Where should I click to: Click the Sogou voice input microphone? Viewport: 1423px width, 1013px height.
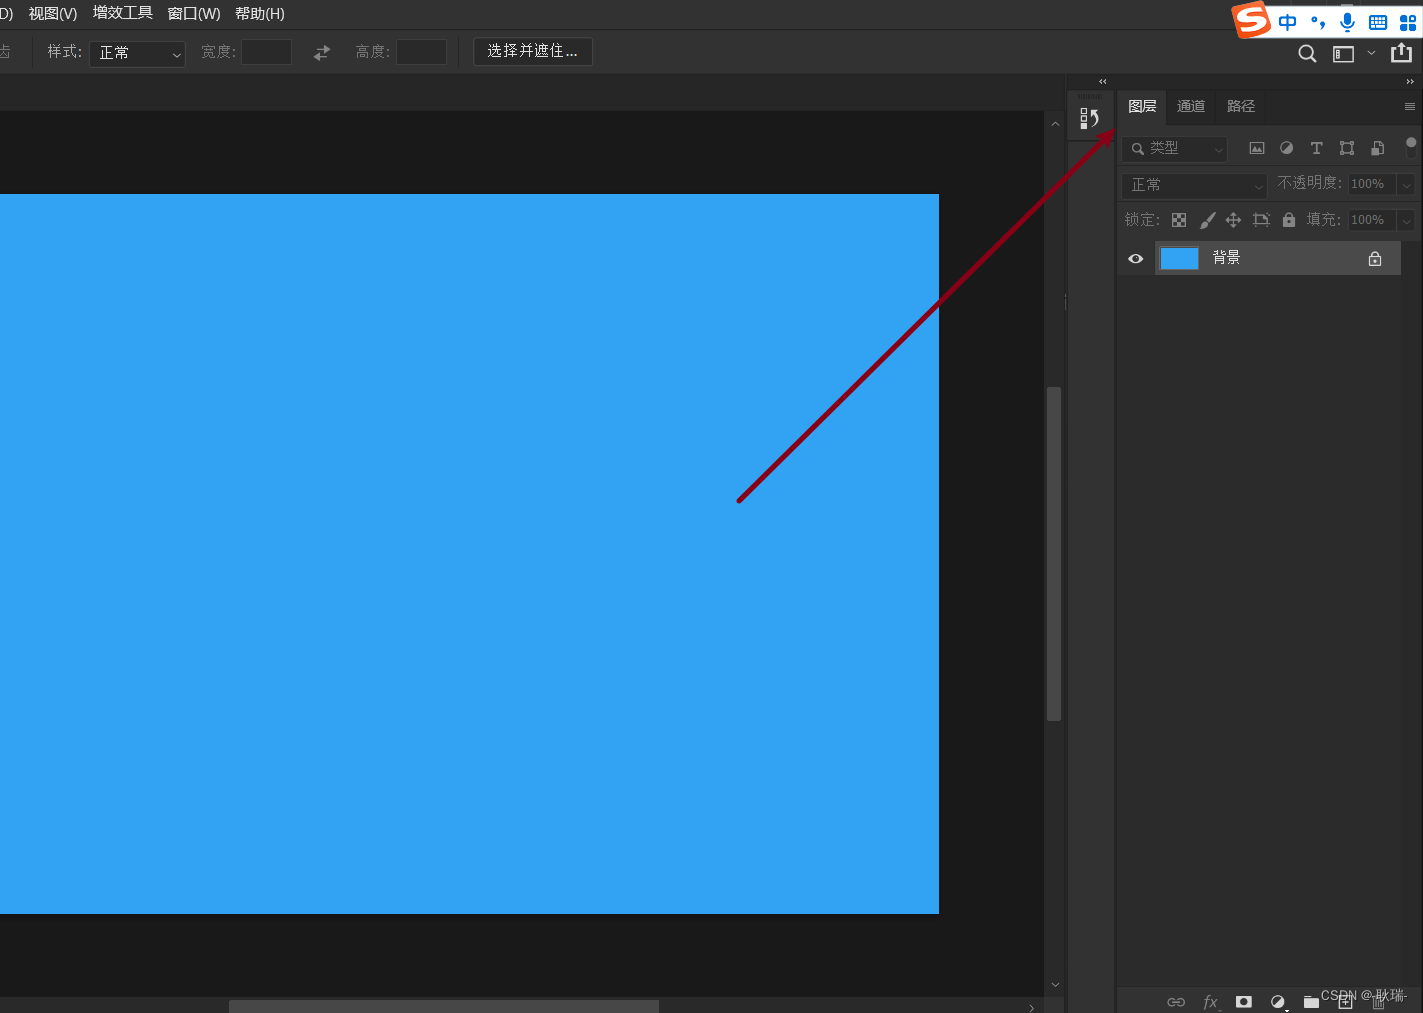tap(1348, 22)
